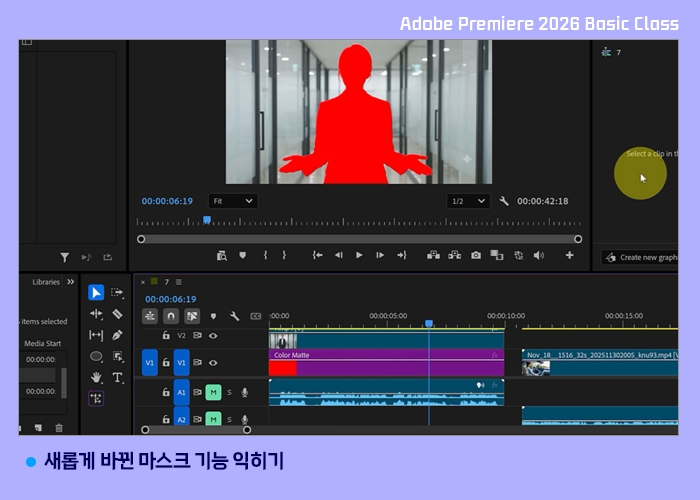The image size is (700, 500).
Task: Select the A1 audio clip waveform
Action: point(387,392)
